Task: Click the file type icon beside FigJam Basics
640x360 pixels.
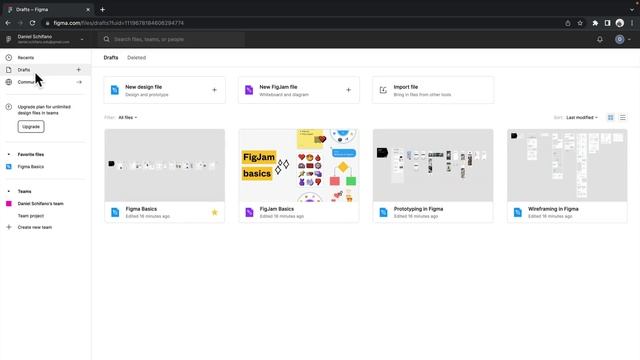Action: click(x=249, y=212)
